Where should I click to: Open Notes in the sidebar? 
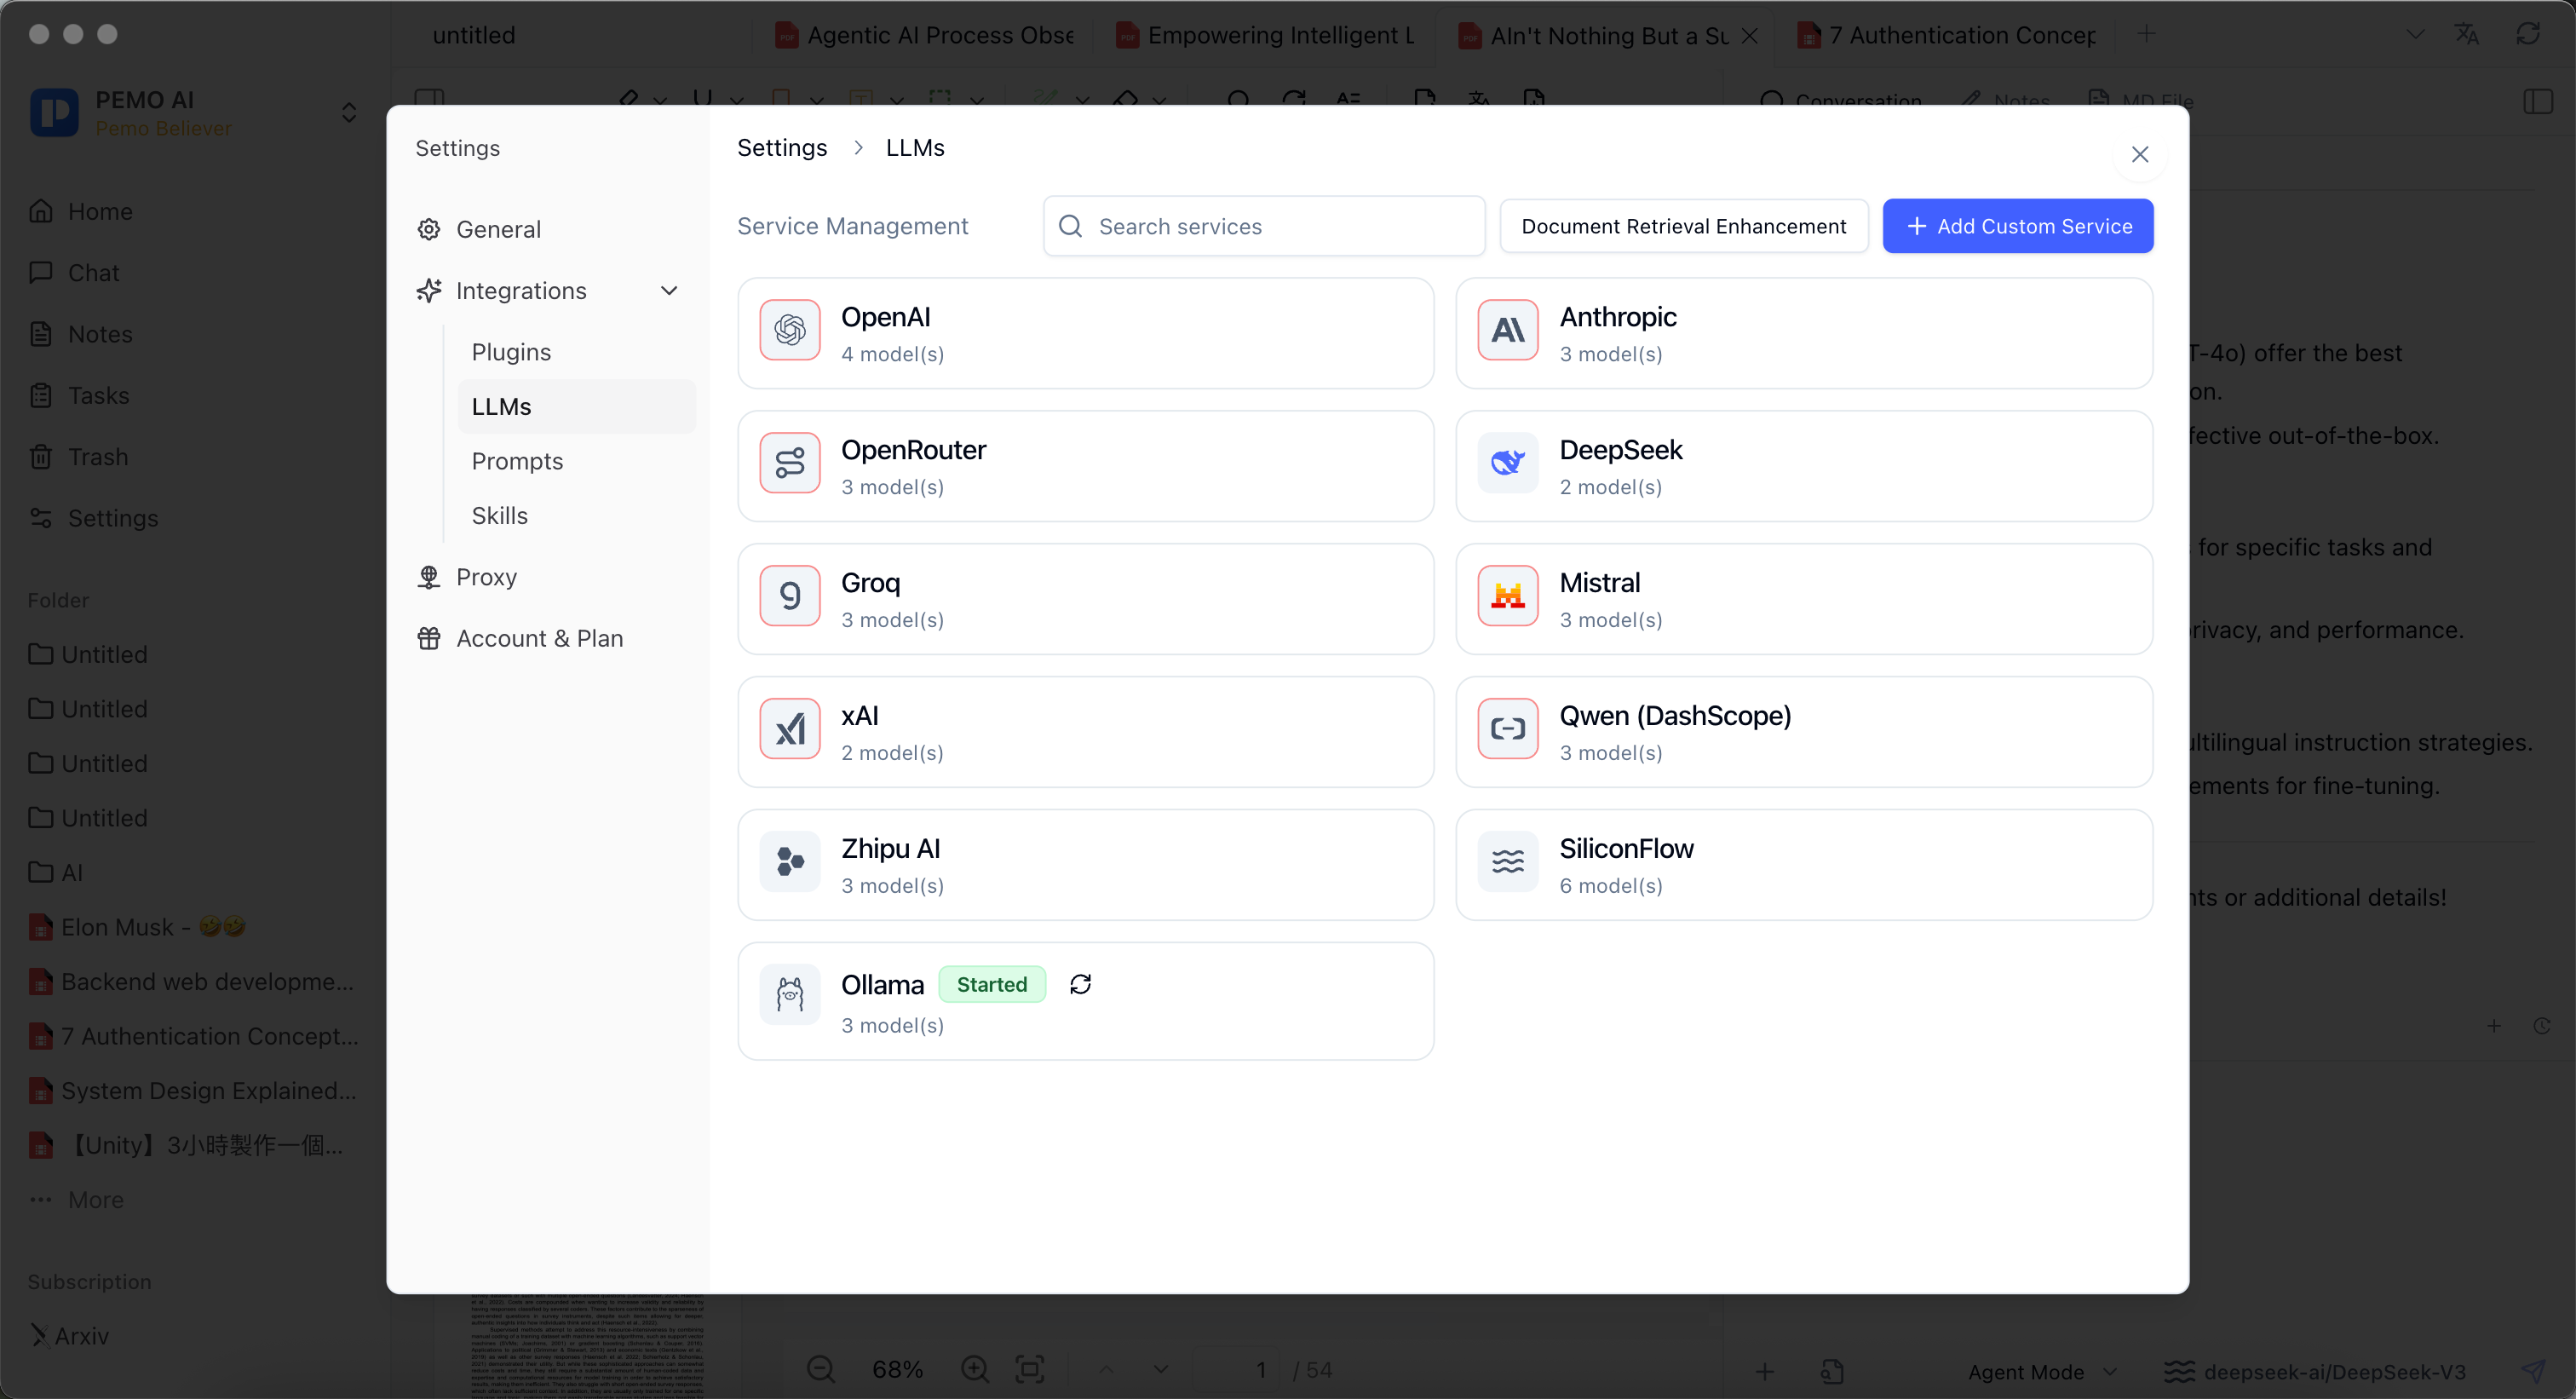tap(100, 335)
